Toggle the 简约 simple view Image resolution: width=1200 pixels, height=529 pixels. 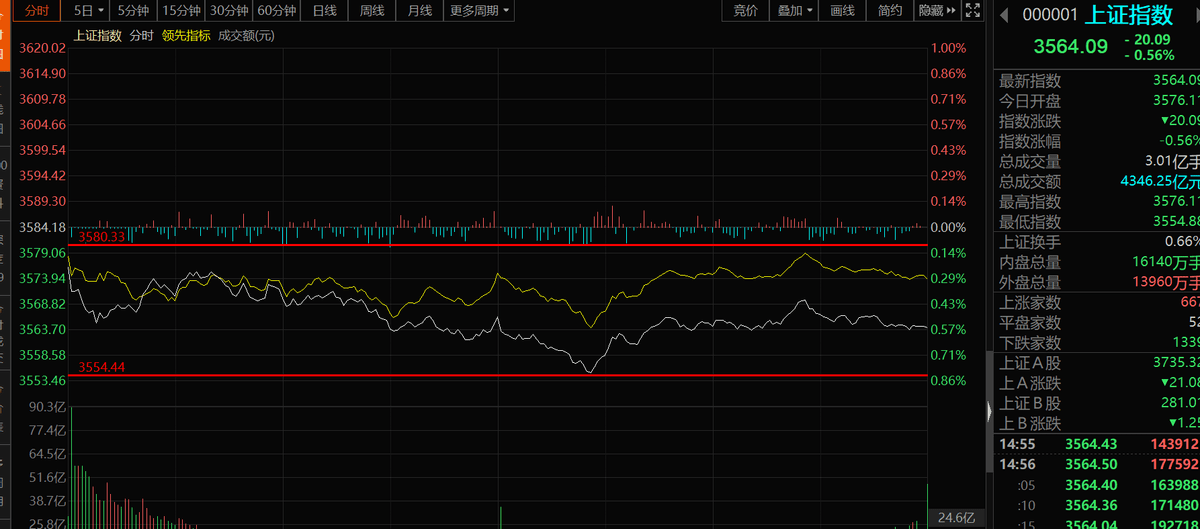[890, 11]
